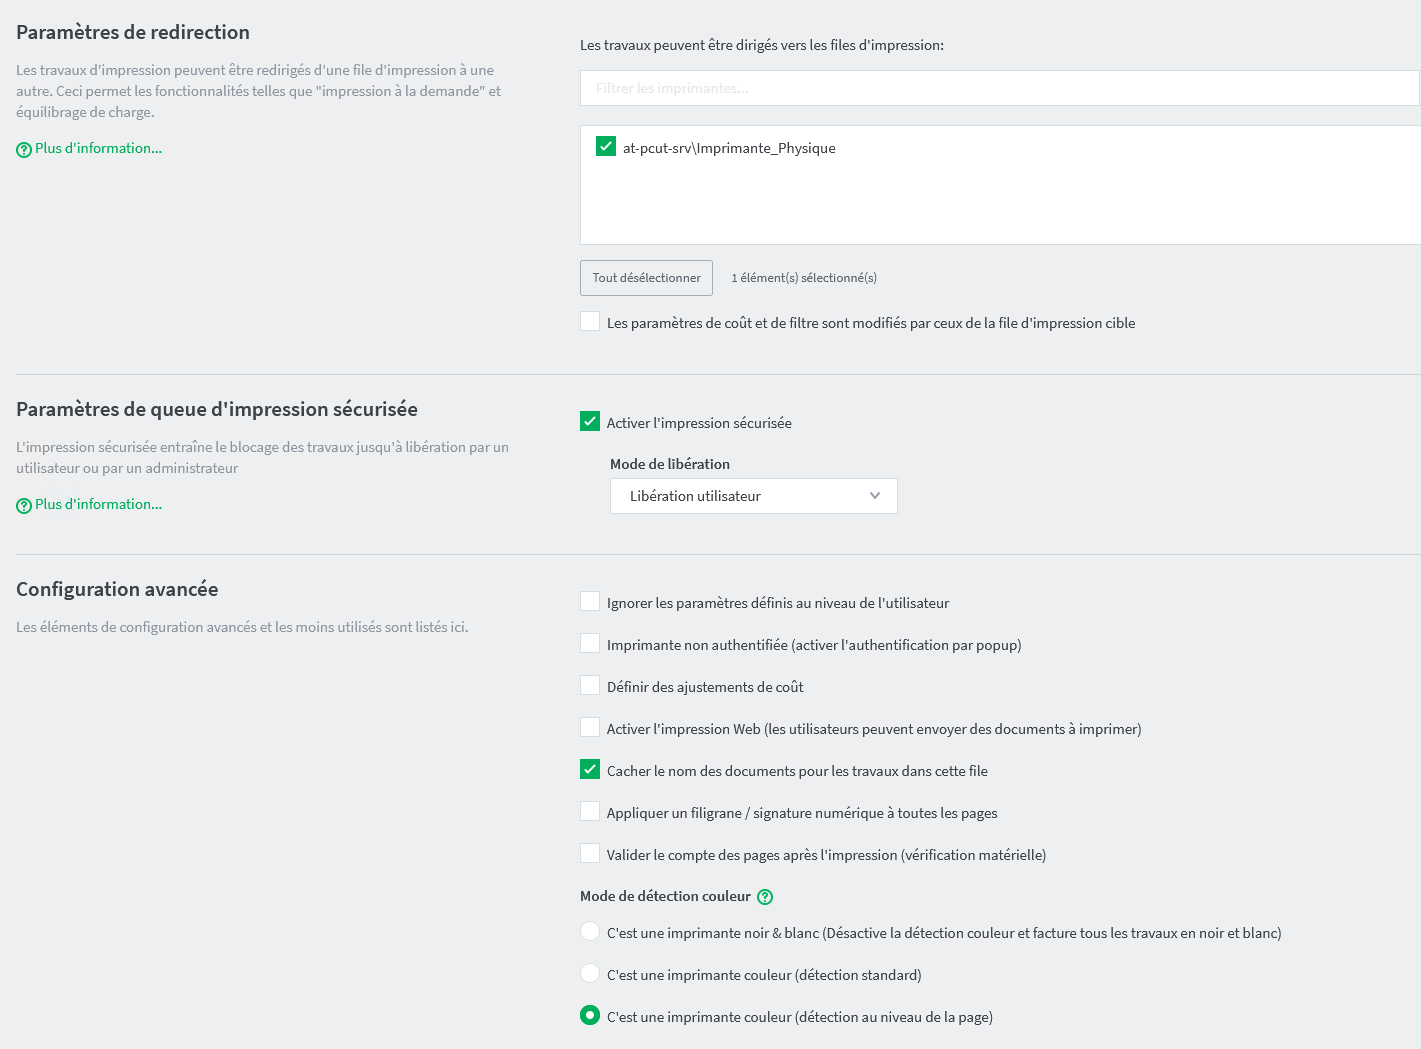Open Plus d'information under Paramètres de redirection

click(96, 147)
